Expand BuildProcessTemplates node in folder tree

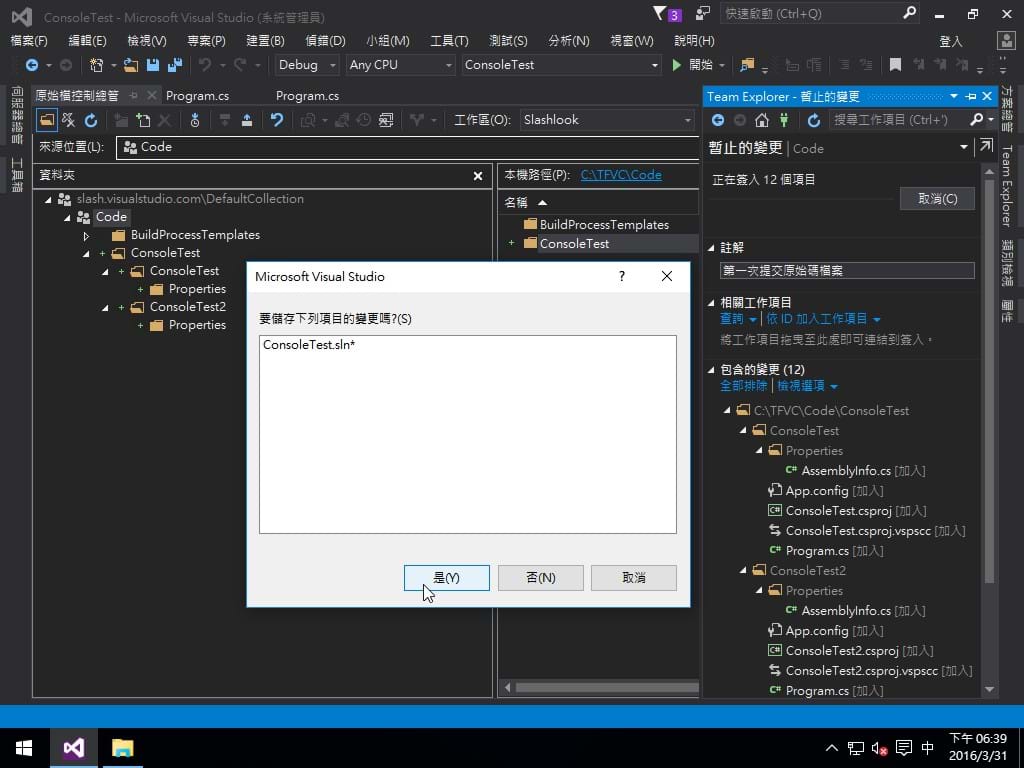[x=86, y=236]
